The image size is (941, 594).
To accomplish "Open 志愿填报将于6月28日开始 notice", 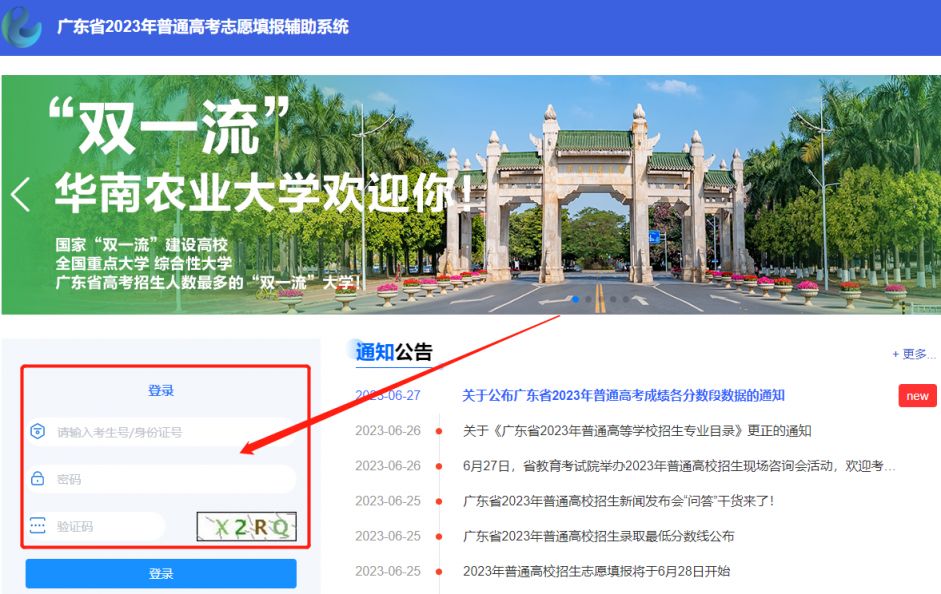I will pyautogui.click(x=596, y=571).
